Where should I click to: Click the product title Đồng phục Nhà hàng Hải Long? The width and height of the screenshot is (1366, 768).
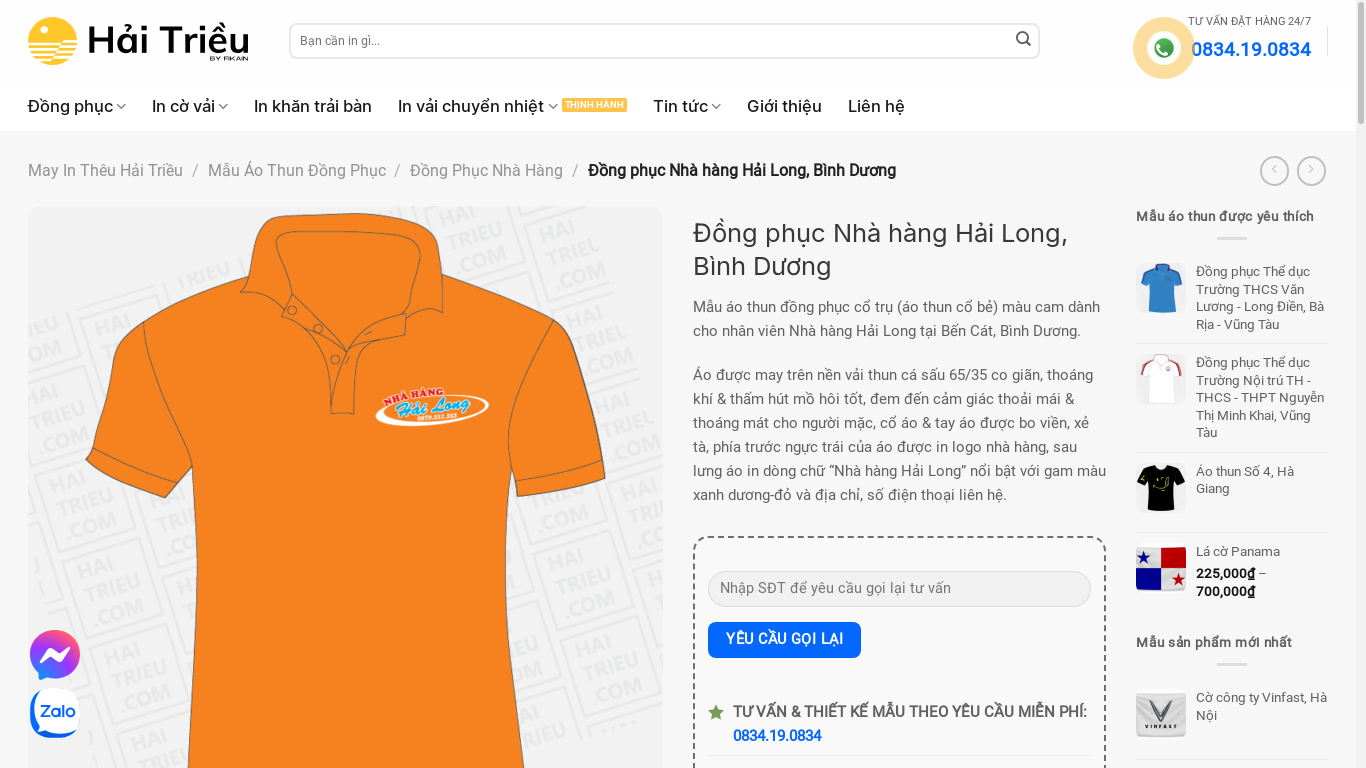880,249
